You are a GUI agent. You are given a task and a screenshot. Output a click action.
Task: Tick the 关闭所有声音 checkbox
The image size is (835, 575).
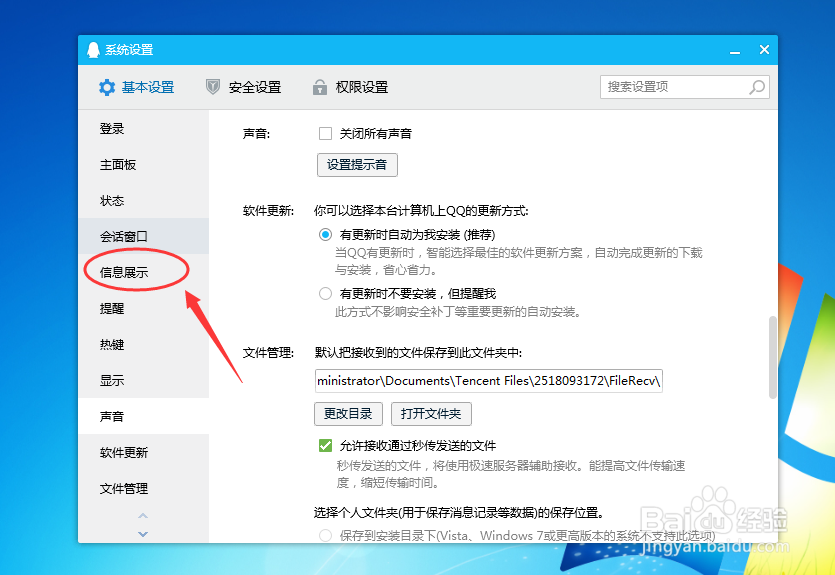pyautogui.click(x=325, y=133)
